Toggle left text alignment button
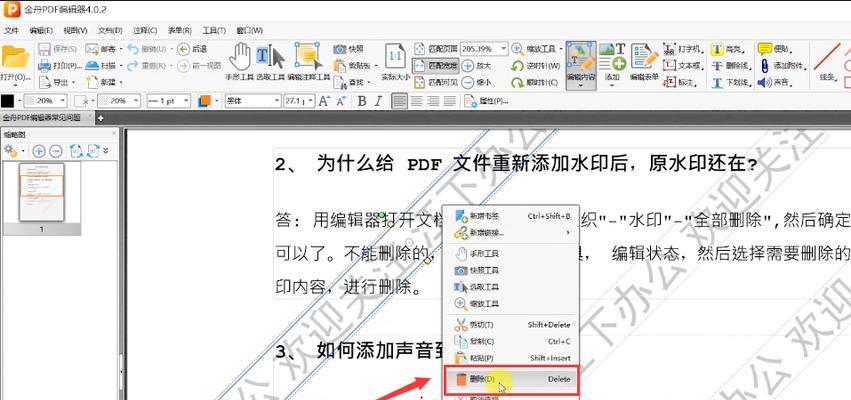The height and width of the screenshot is (400, 851). [400, 100]
